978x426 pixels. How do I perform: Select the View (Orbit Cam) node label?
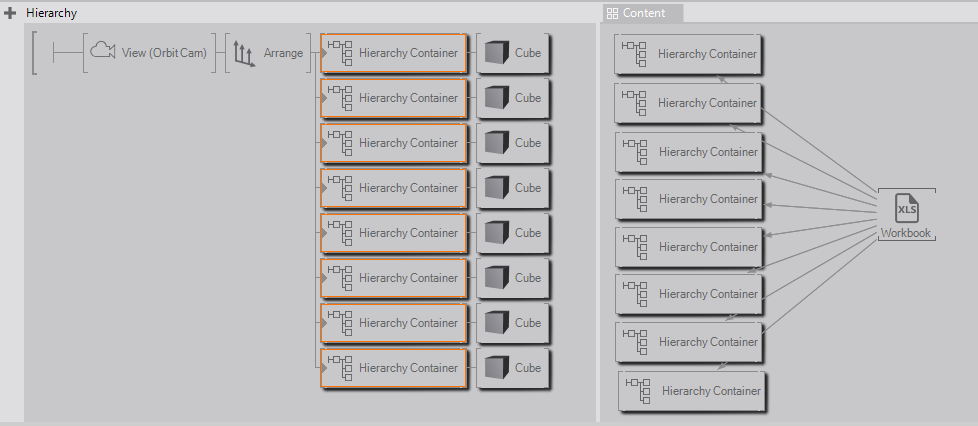pos(164,53)
